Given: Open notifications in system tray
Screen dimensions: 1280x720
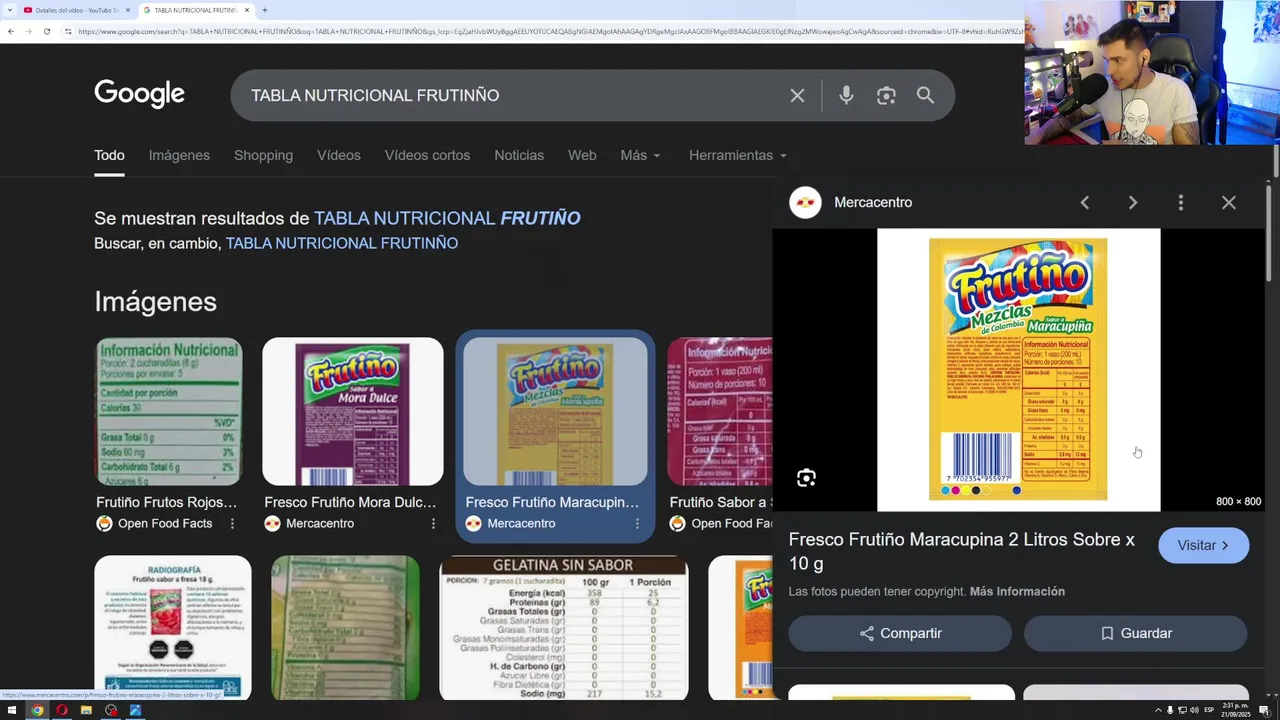Looking at the screenshot, I should pyautogui.click(x=1264, y=710).
